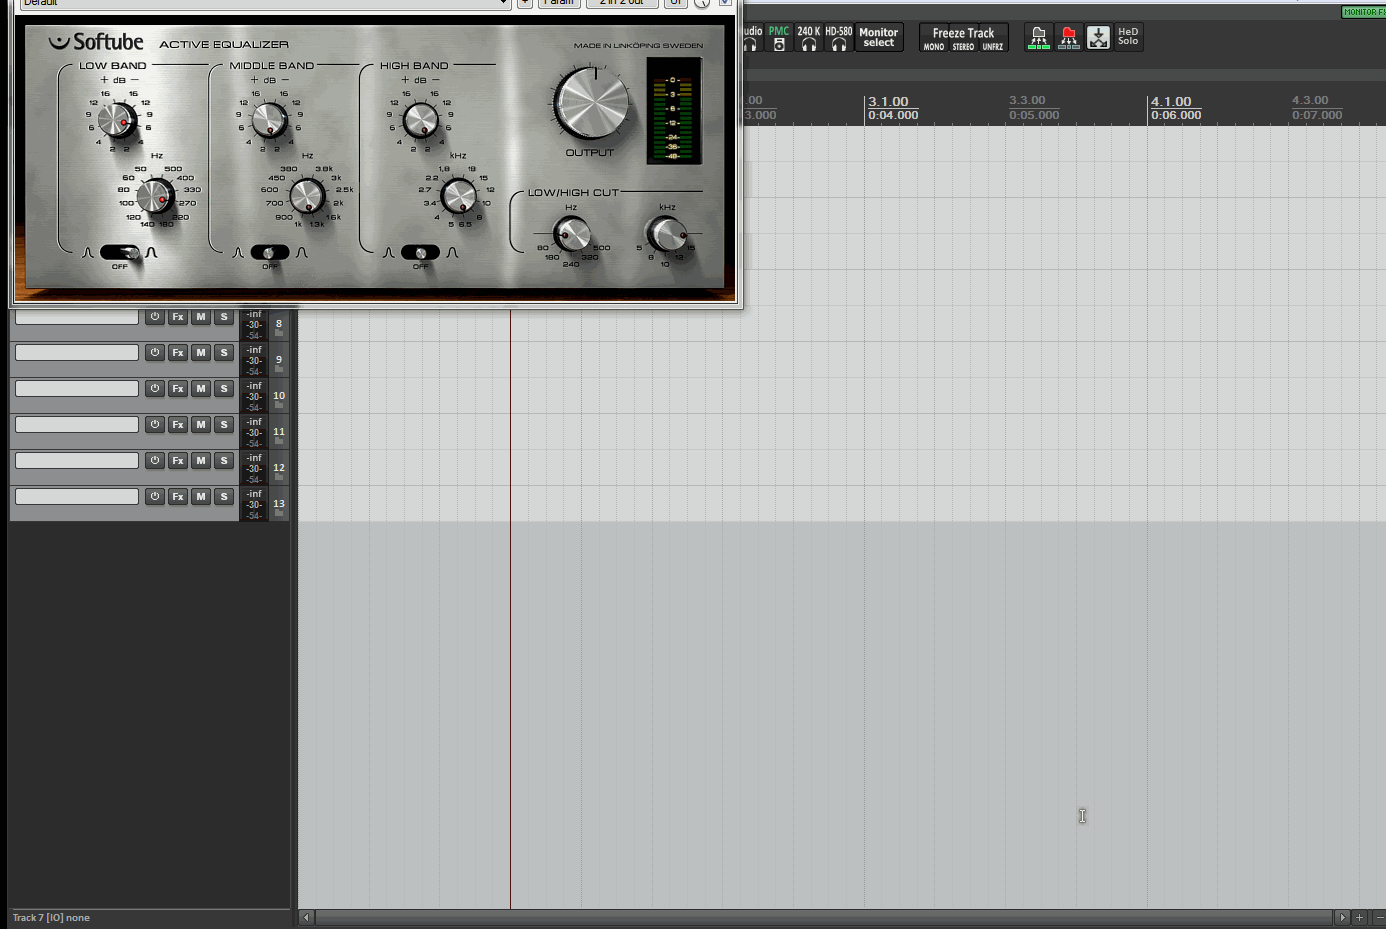Click the power icon on track 12
Image resolution: width=1386 pixels, height=929 pixels.
click(x=155, y=461)
